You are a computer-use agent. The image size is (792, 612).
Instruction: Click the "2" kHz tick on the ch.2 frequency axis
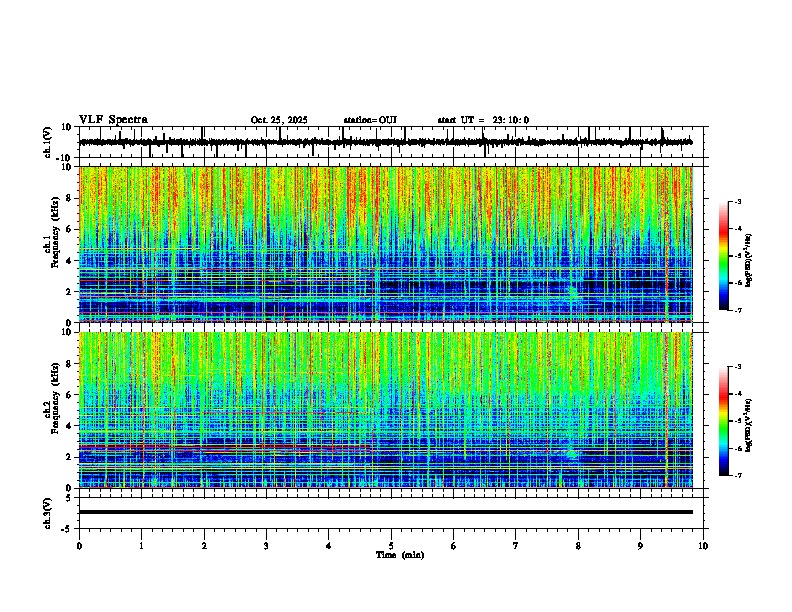[x=70, y=457]
